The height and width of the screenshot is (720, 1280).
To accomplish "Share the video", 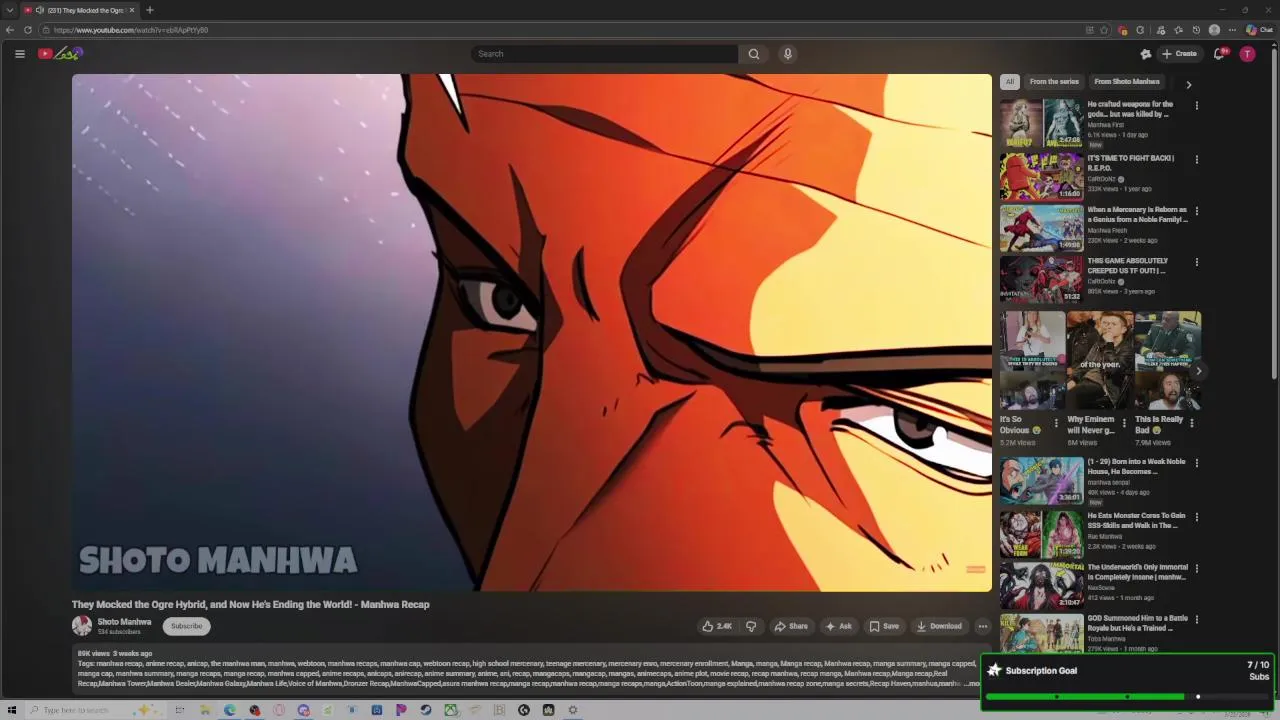I will click(x=791, y=626).
